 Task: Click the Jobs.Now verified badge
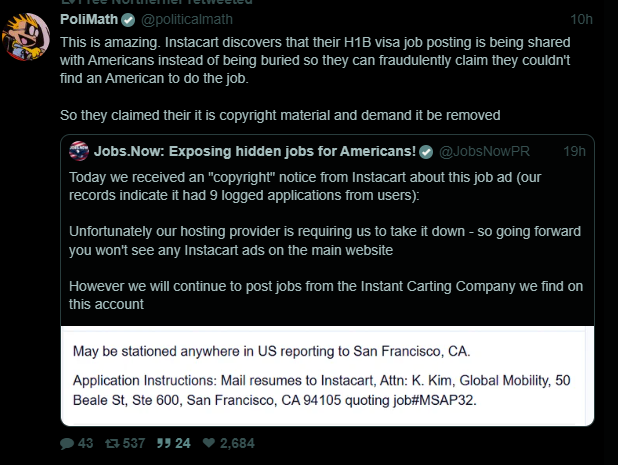426,151
